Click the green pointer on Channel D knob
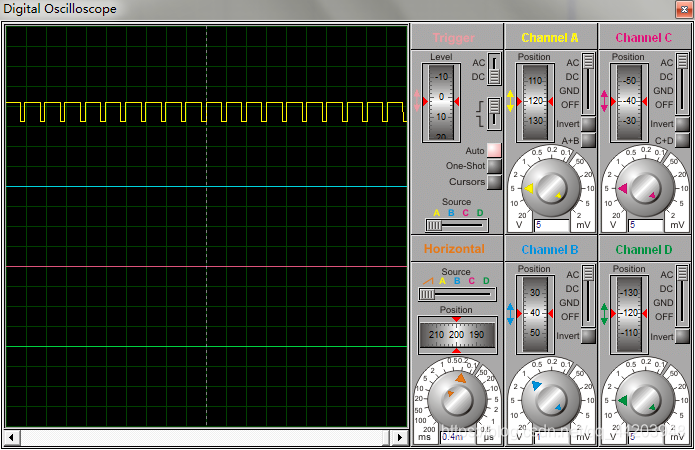The width and height of the screenshot is (695, 450). [x=623, y=401]
